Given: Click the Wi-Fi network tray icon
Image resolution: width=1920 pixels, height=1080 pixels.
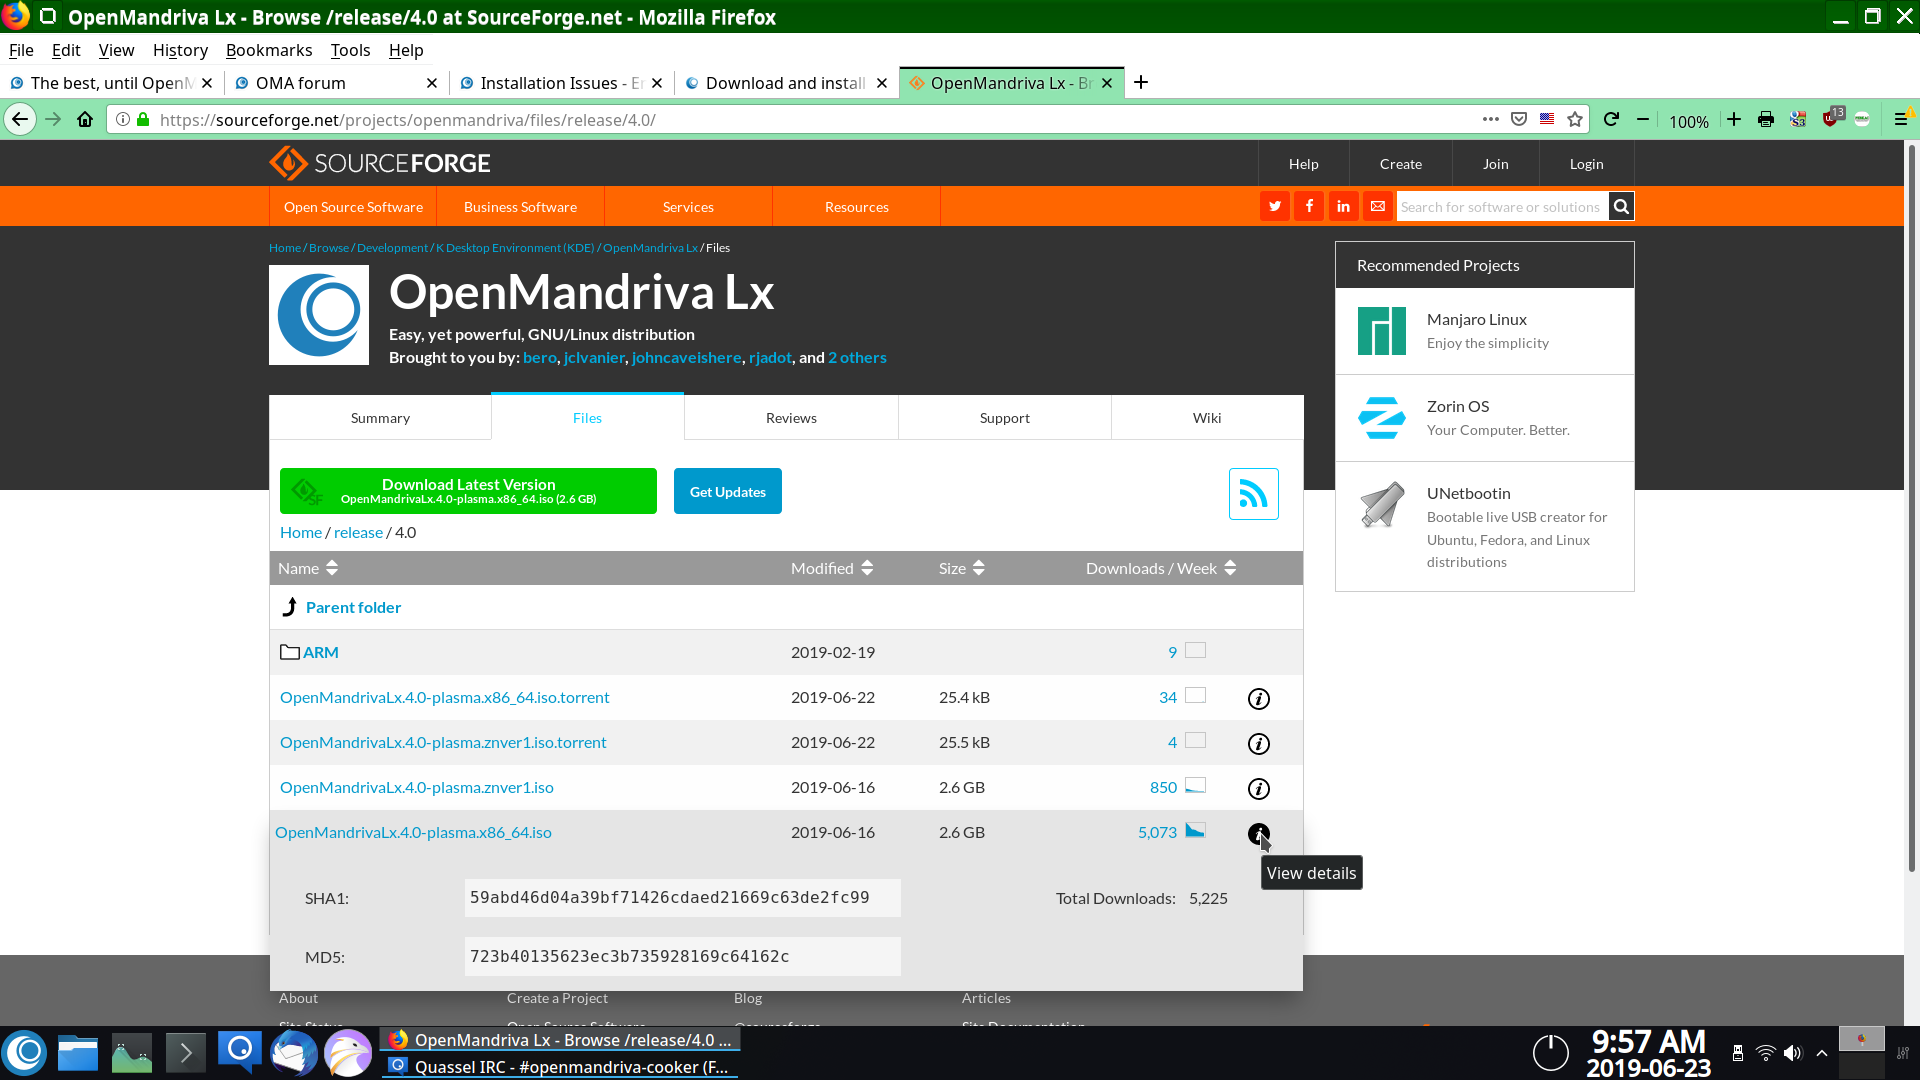Looking at the screenshot, I should (1766, 1053).
